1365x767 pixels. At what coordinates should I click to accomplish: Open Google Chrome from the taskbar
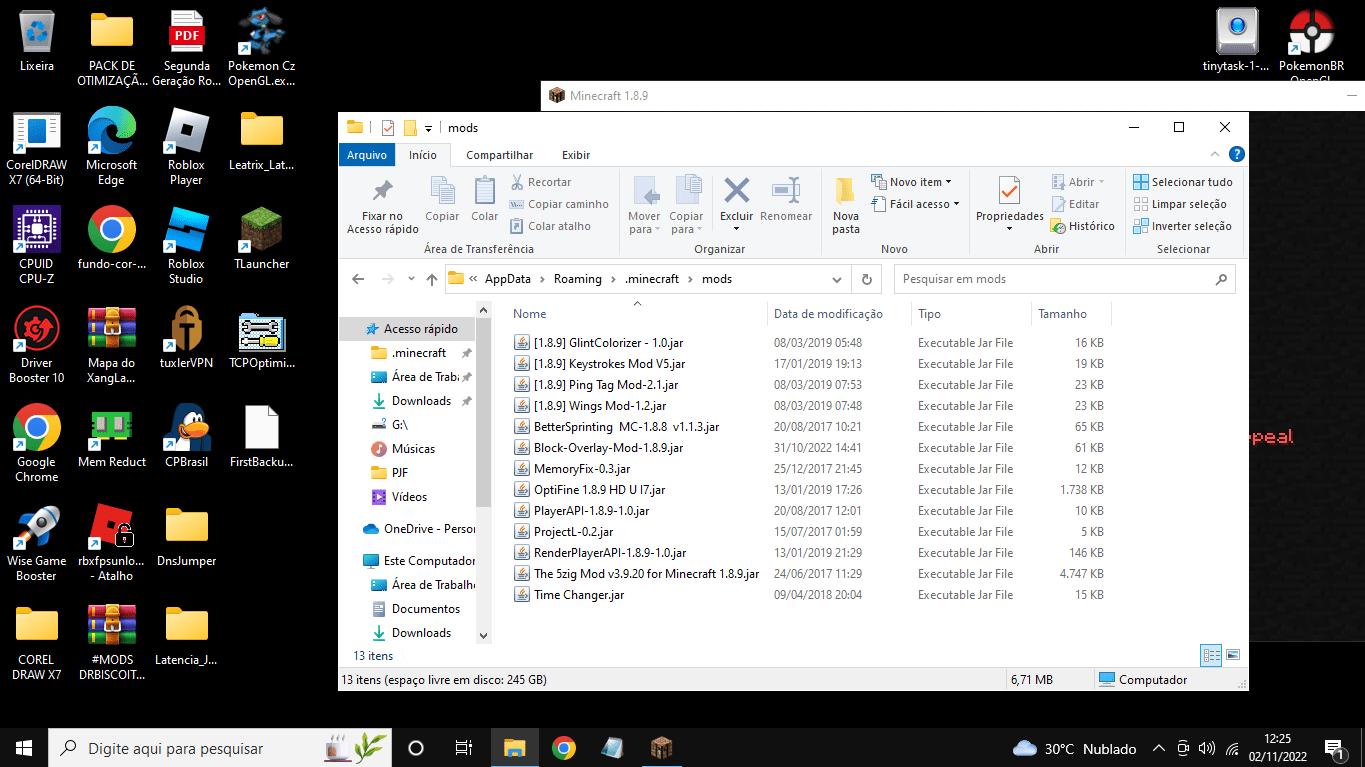[x=564, y=748]
